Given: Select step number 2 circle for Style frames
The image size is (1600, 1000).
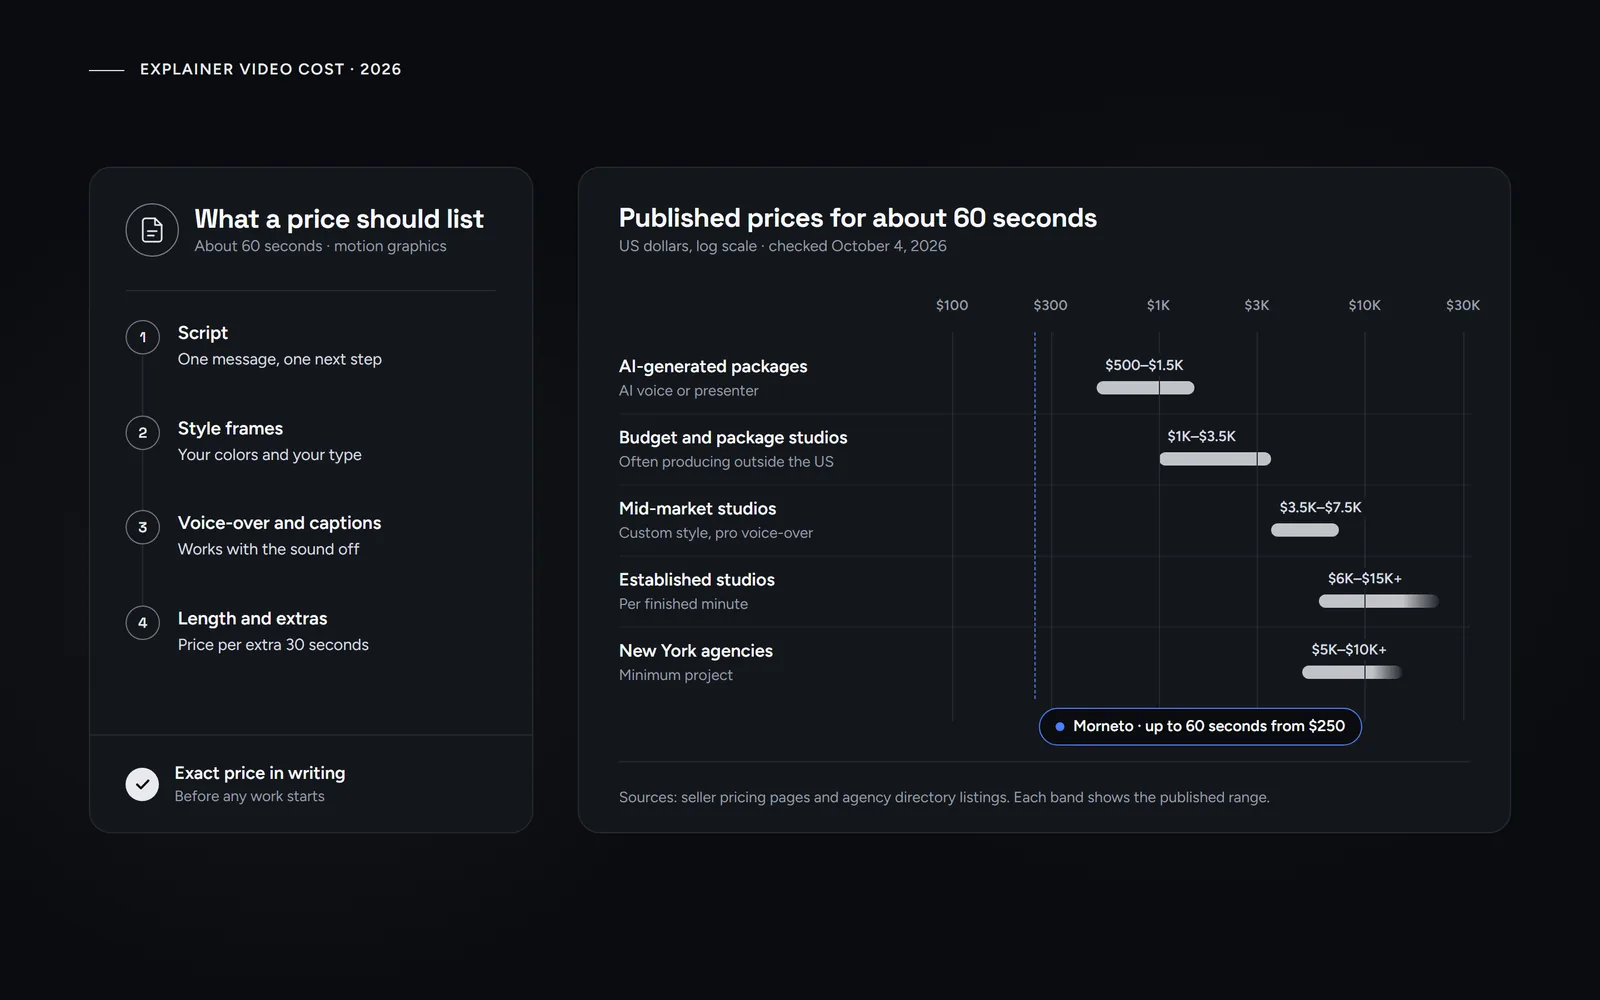Looking at the screenshot, I should click(143, 432).
